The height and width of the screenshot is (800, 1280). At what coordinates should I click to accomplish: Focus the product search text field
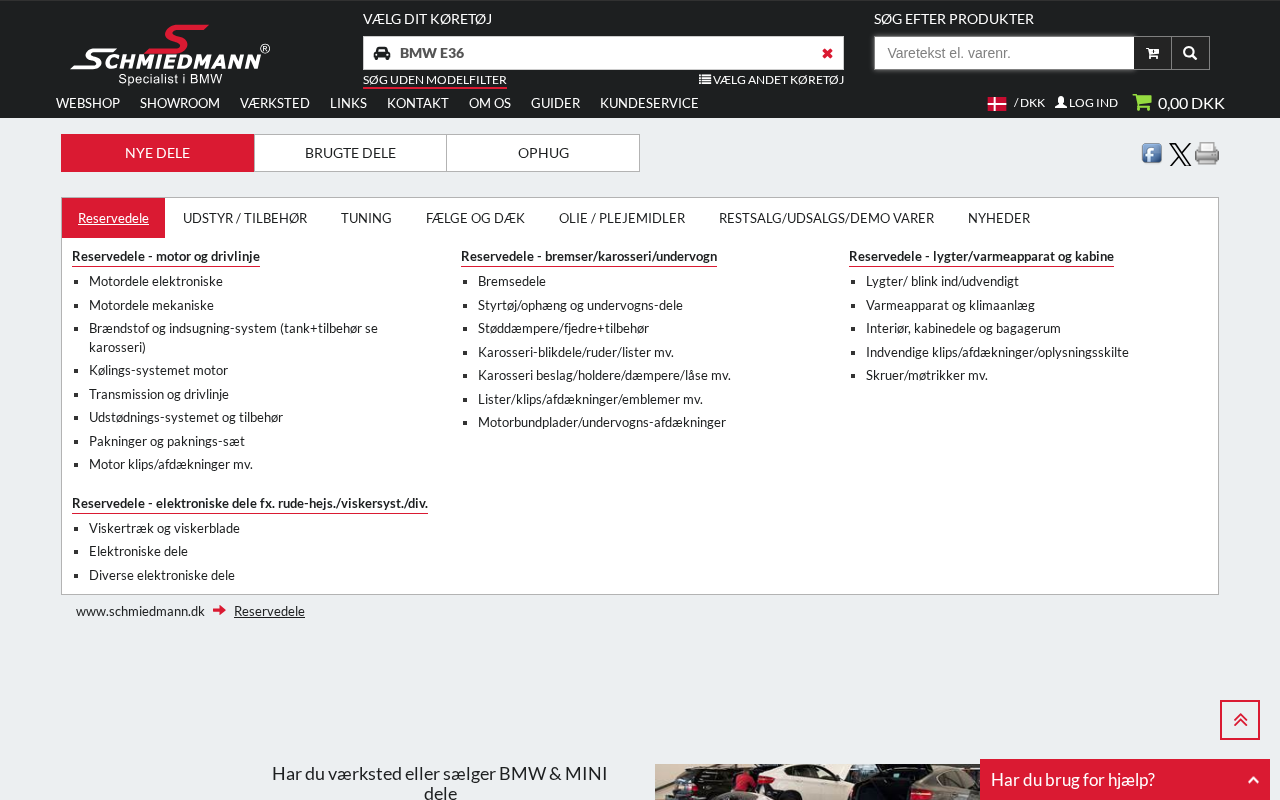pyautogui.click(x=1004, y=53)
